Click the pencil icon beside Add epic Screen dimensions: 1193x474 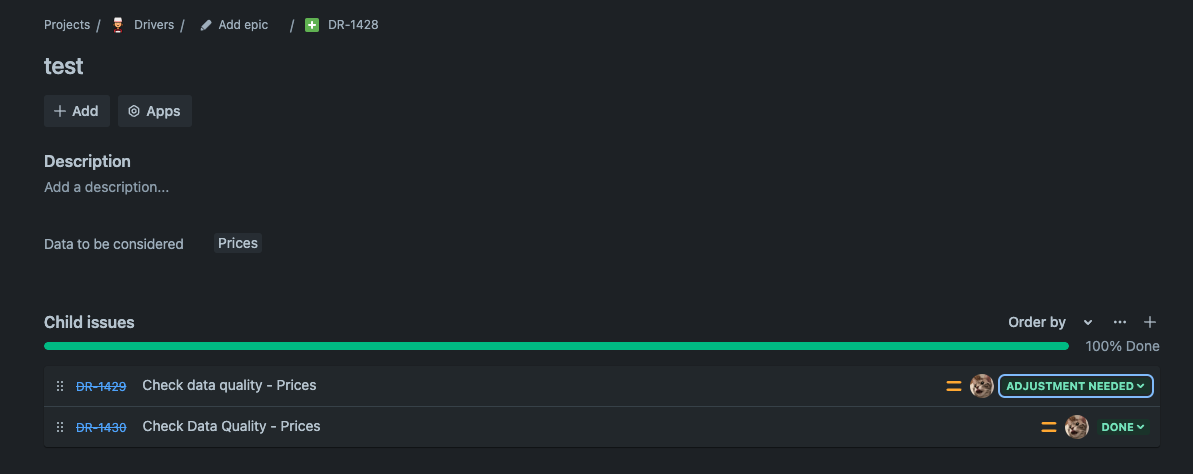point(205,25)
